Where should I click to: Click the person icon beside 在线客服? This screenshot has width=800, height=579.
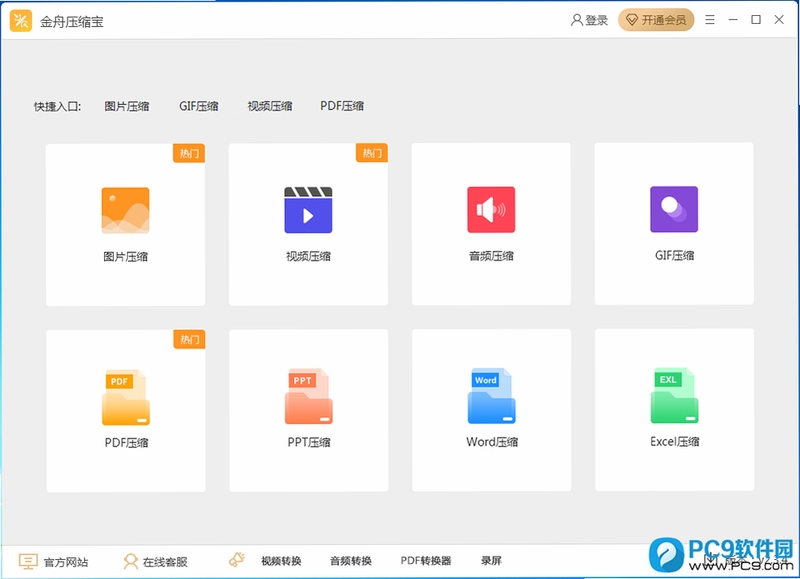coord(131,561)
